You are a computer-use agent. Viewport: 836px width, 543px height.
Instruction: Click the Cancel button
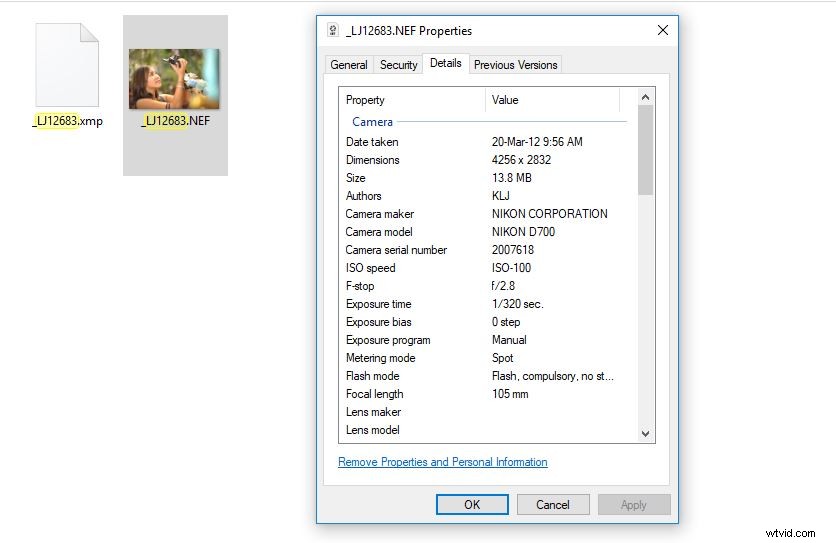[x=553, y=505]
